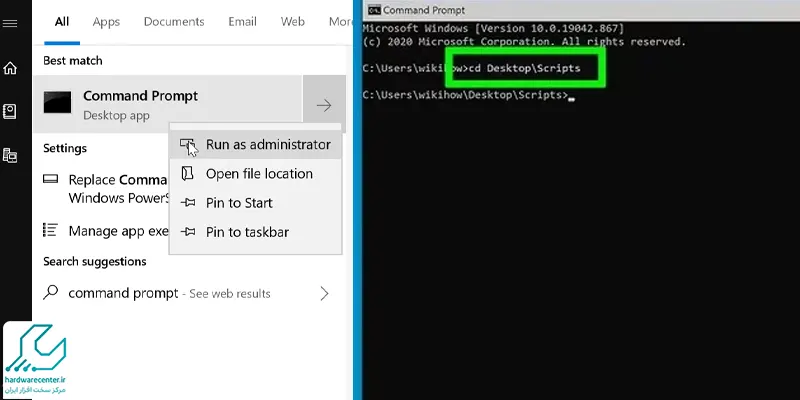The height and width of the screenshot is (400, 800).
Task: Open the notebook icon in search sidebar
Action: click(x=10, y=112)
